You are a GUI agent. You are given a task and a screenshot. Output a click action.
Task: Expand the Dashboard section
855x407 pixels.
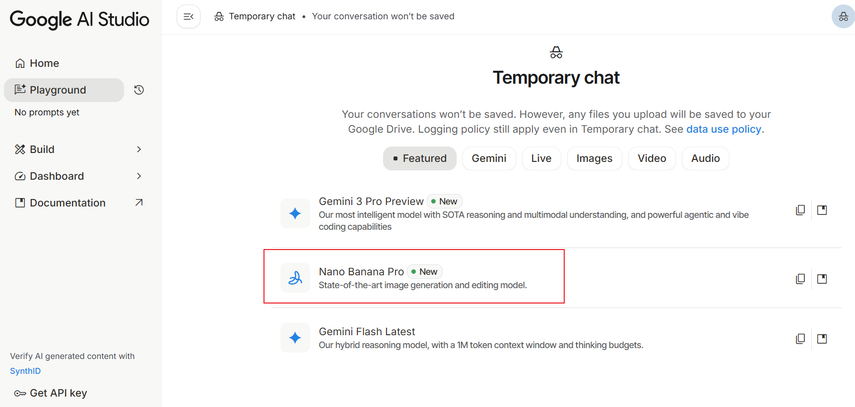coord(139,176)
